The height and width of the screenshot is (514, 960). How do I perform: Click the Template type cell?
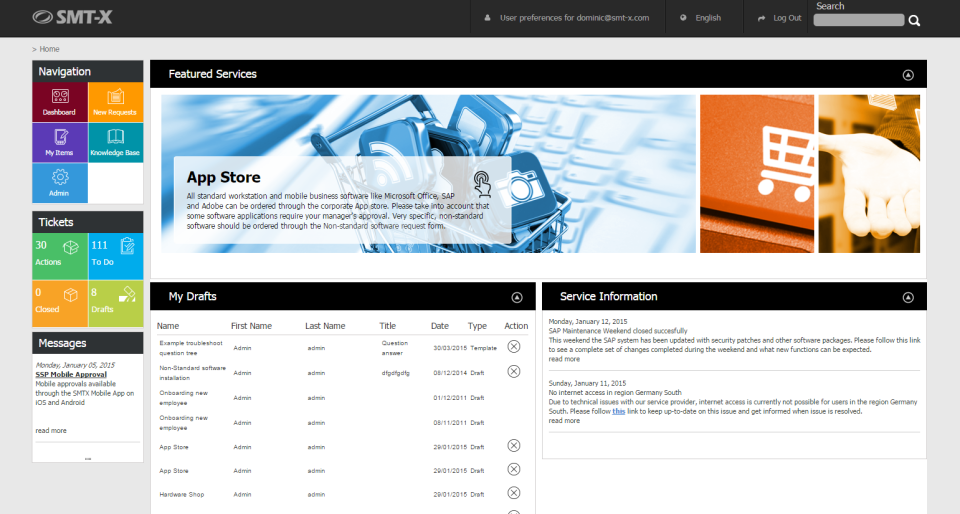484,348
